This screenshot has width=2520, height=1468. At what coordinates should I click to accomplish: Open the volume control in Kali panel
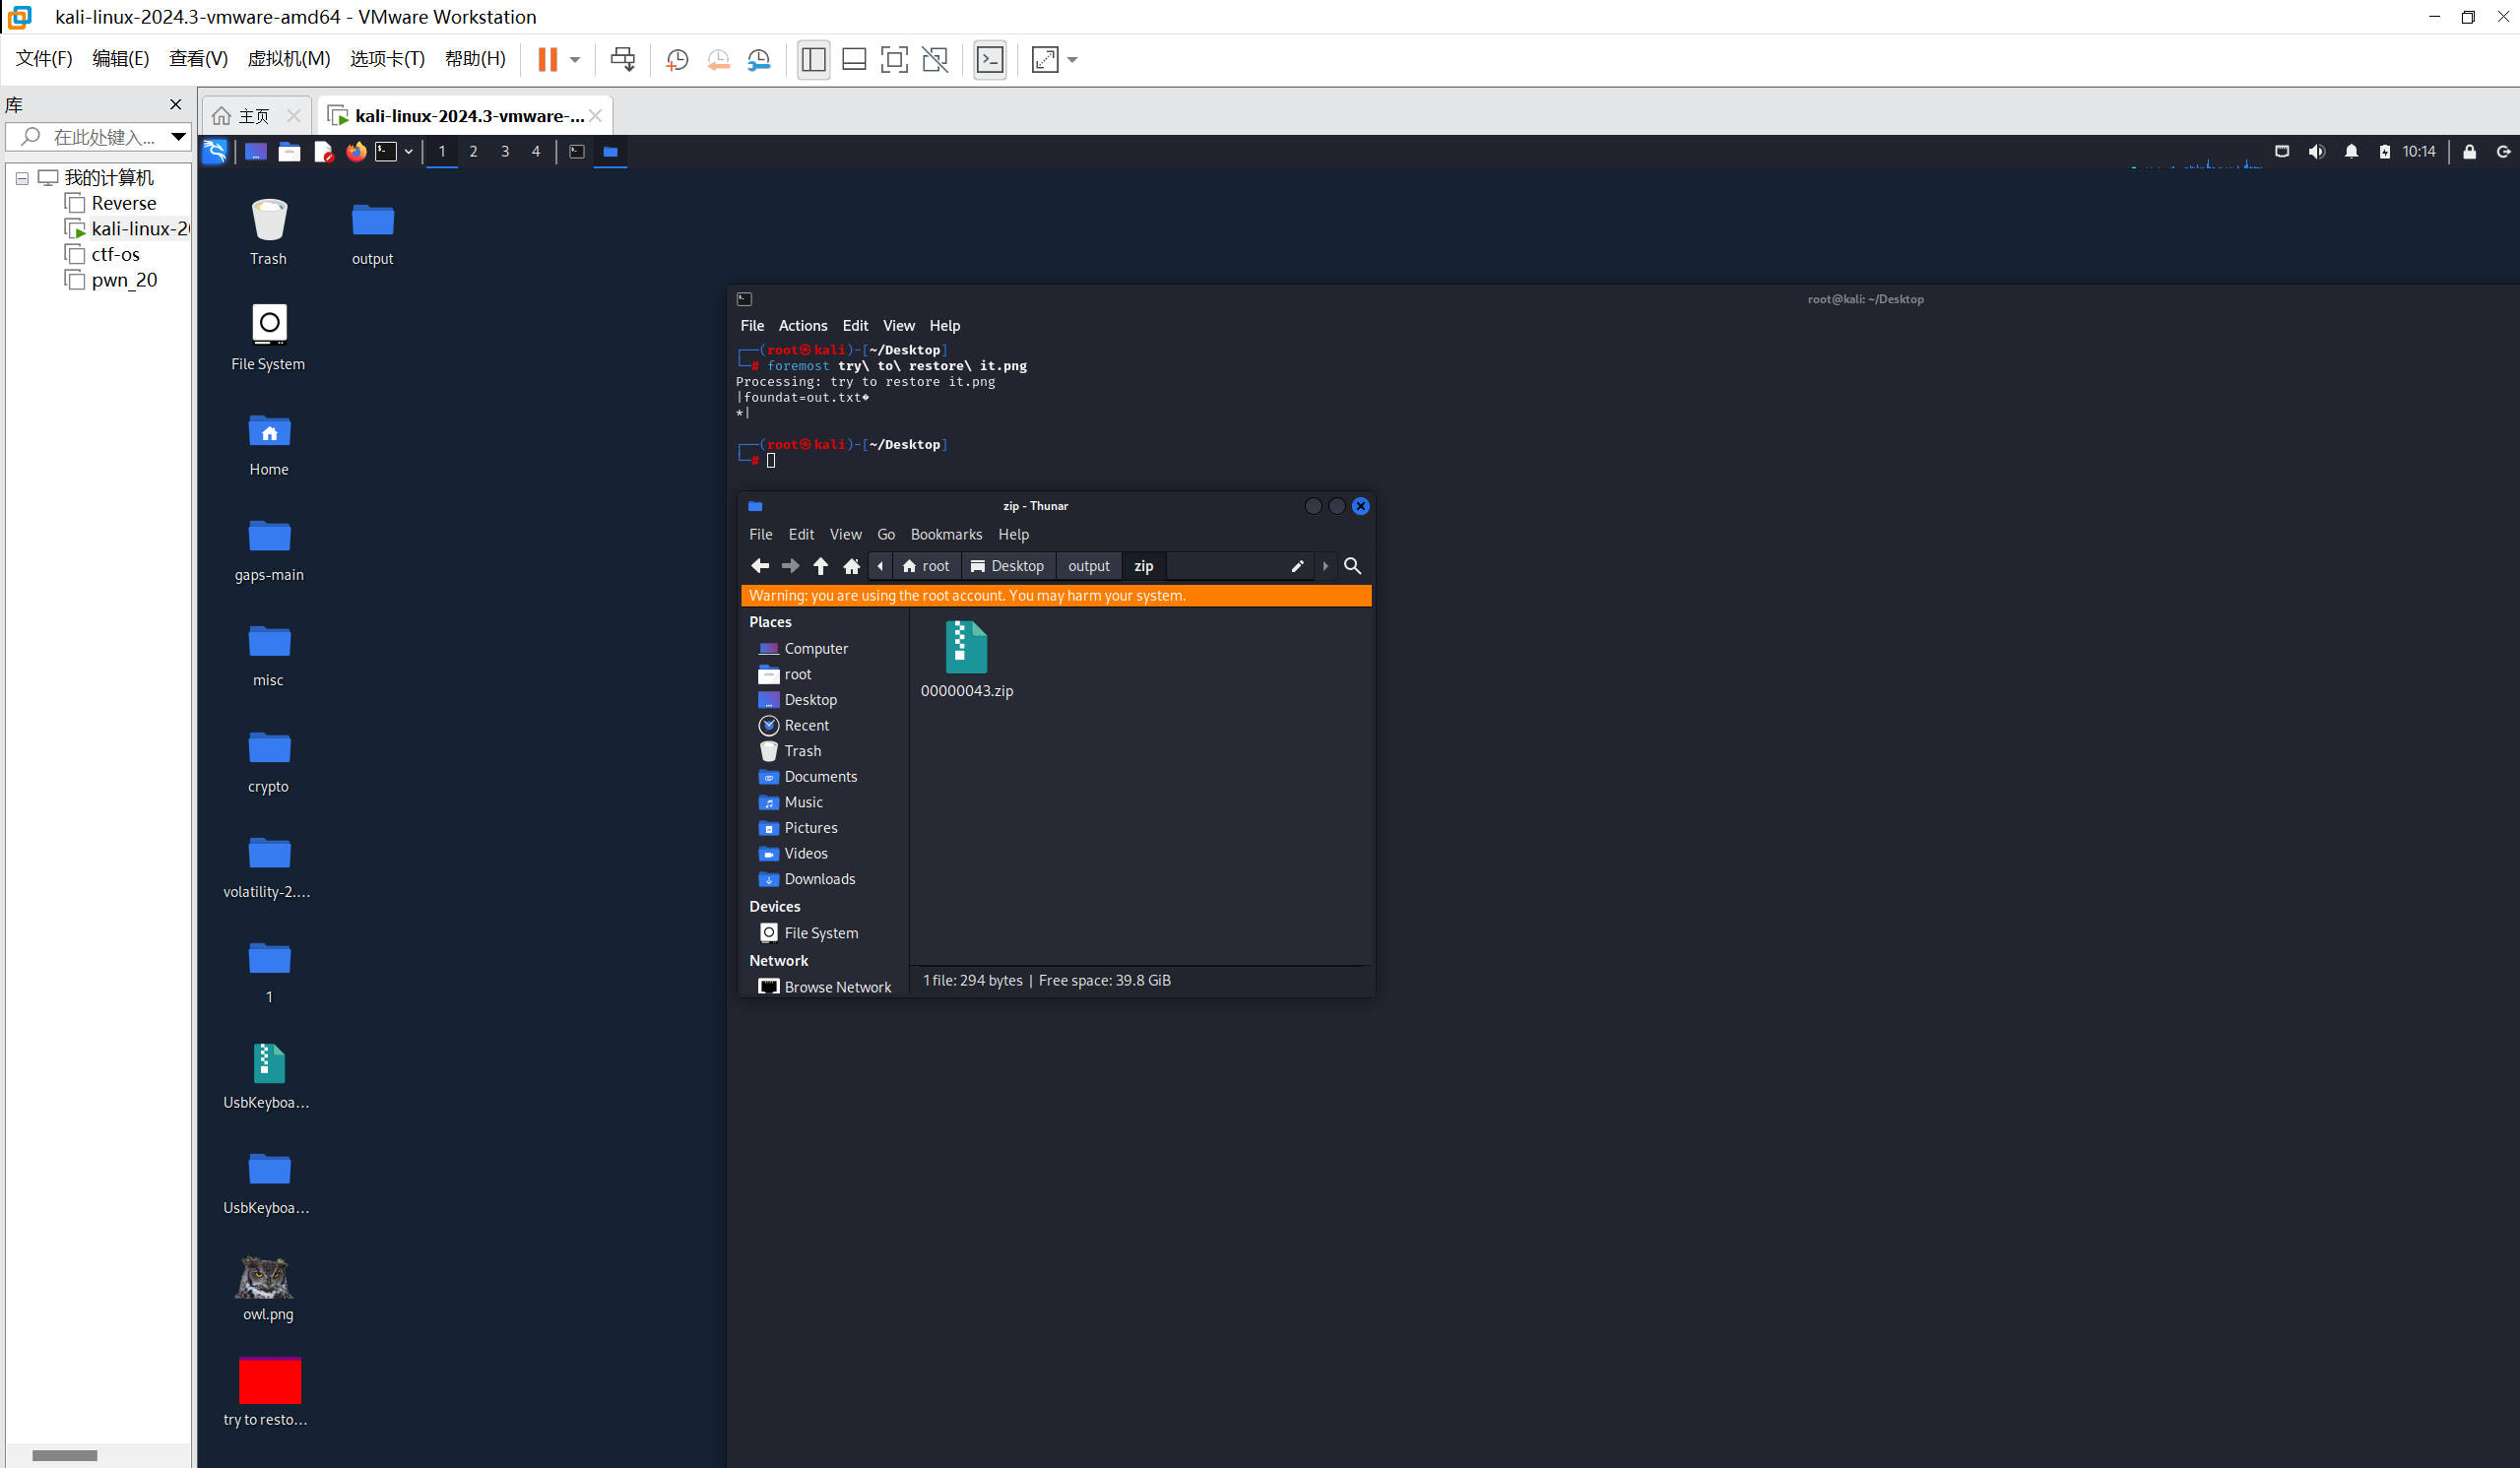click(x=2316, y=151)
